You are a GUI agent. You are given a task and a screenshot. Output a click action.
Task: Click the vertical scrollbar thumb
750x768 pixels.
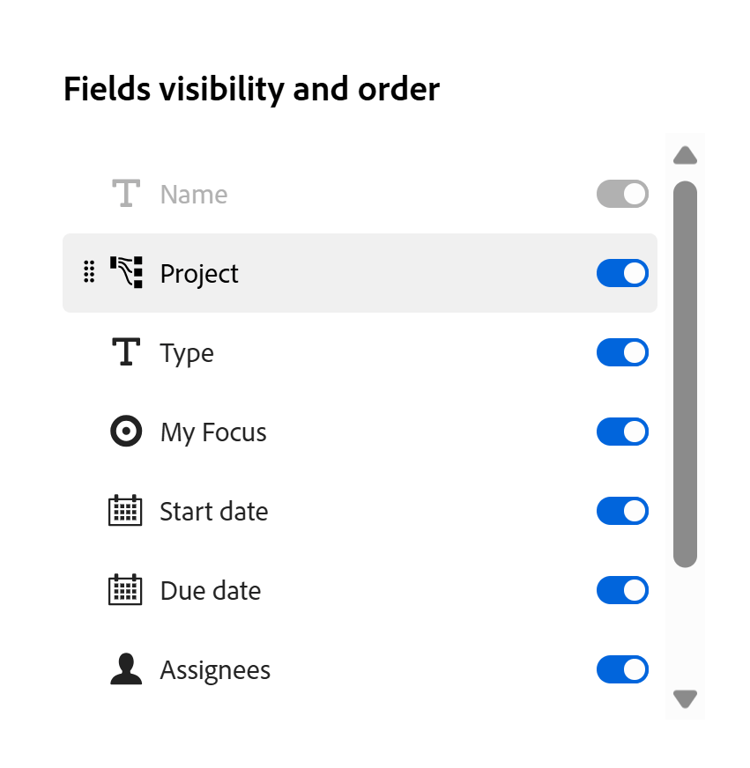685,374
